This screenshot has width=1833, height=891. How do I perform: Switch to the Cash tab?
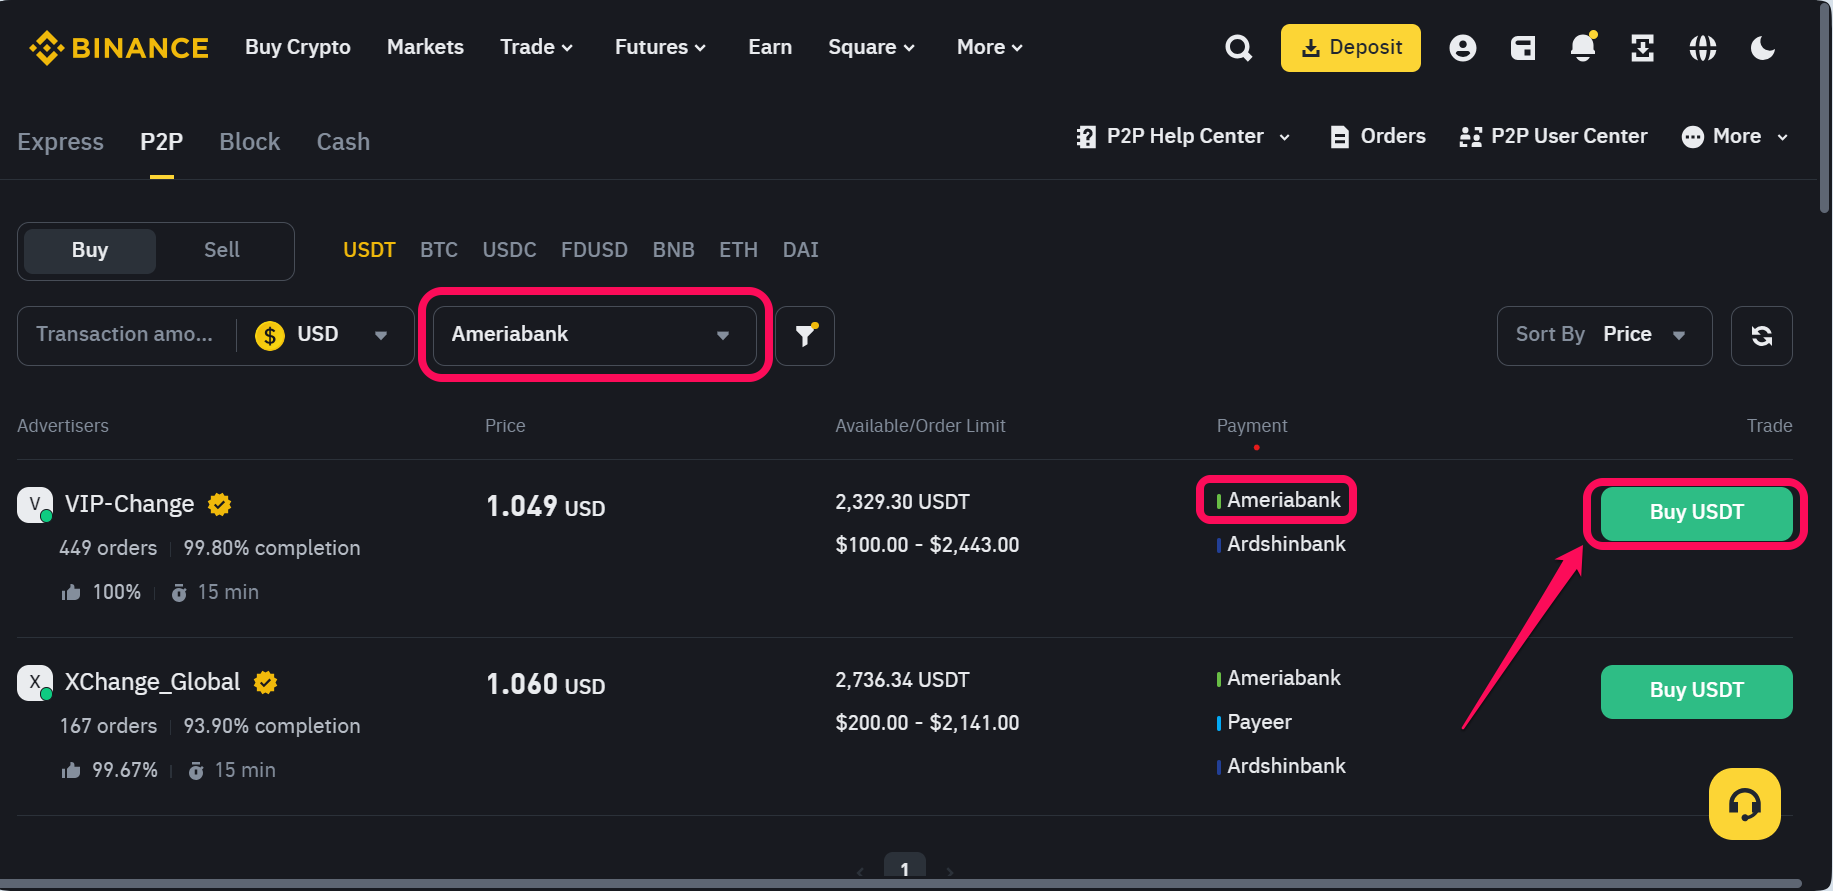(x=343, y=142)
